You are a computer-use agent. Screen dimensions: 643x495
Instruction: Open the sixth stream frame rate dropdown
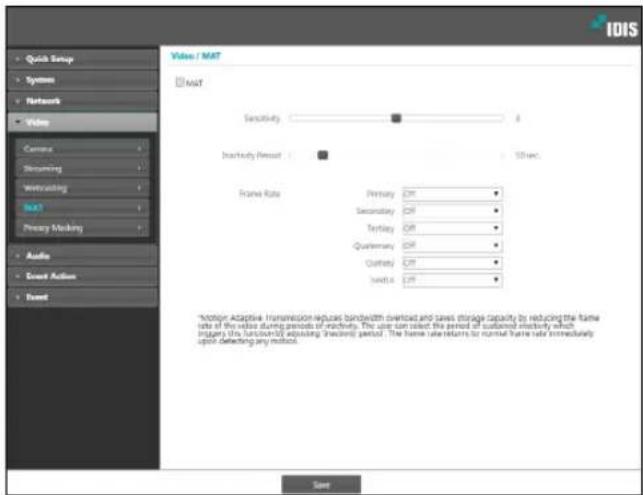pyautogui.click(x=452, y=280)
